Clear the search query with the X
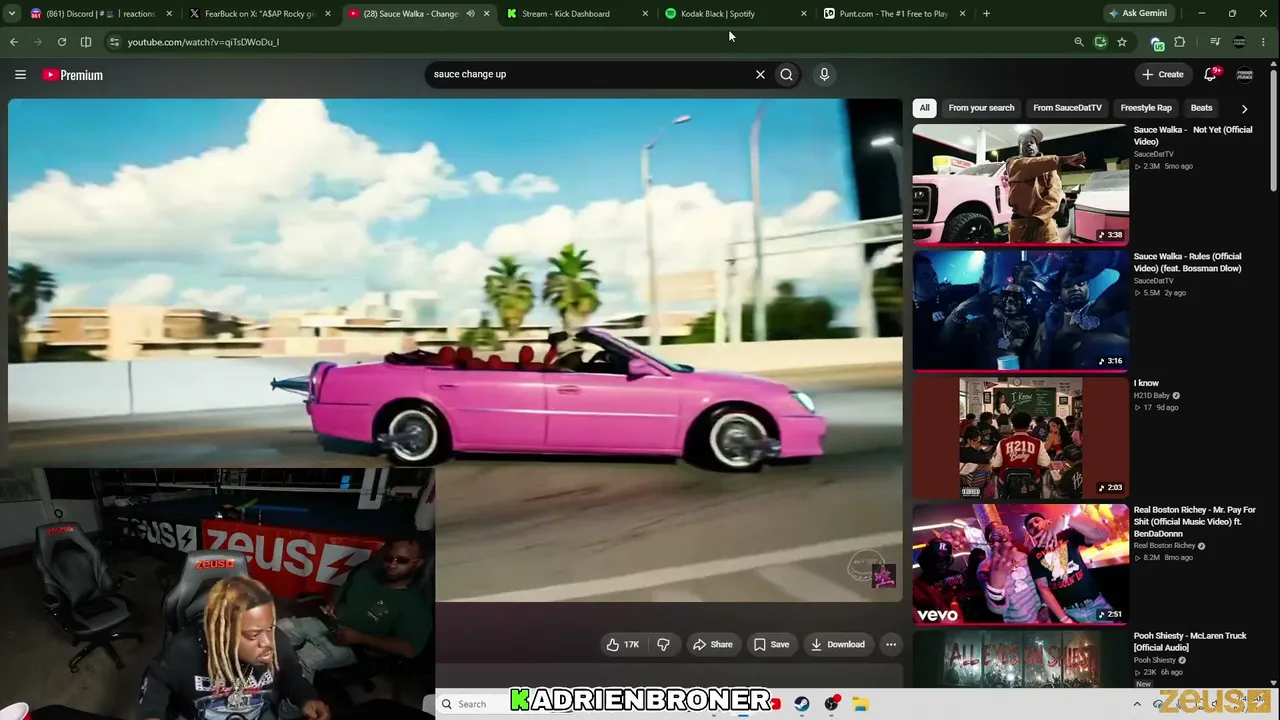Screen dimensions: 1280x720 coord(760,74)
